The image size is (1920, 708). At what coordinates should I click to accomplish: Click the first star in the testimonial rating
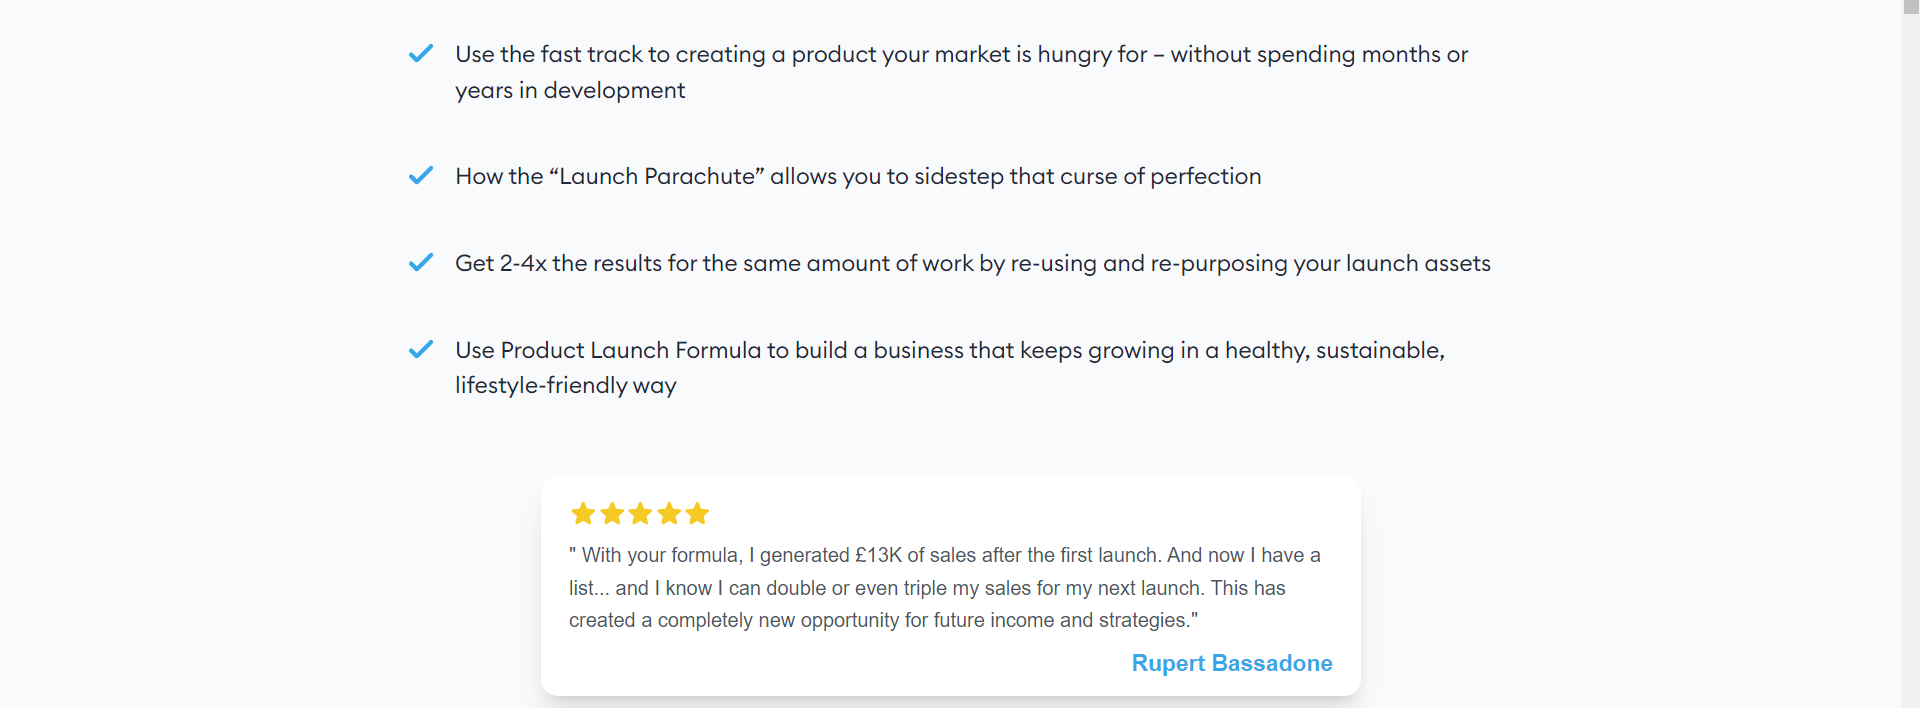[583, 514]
